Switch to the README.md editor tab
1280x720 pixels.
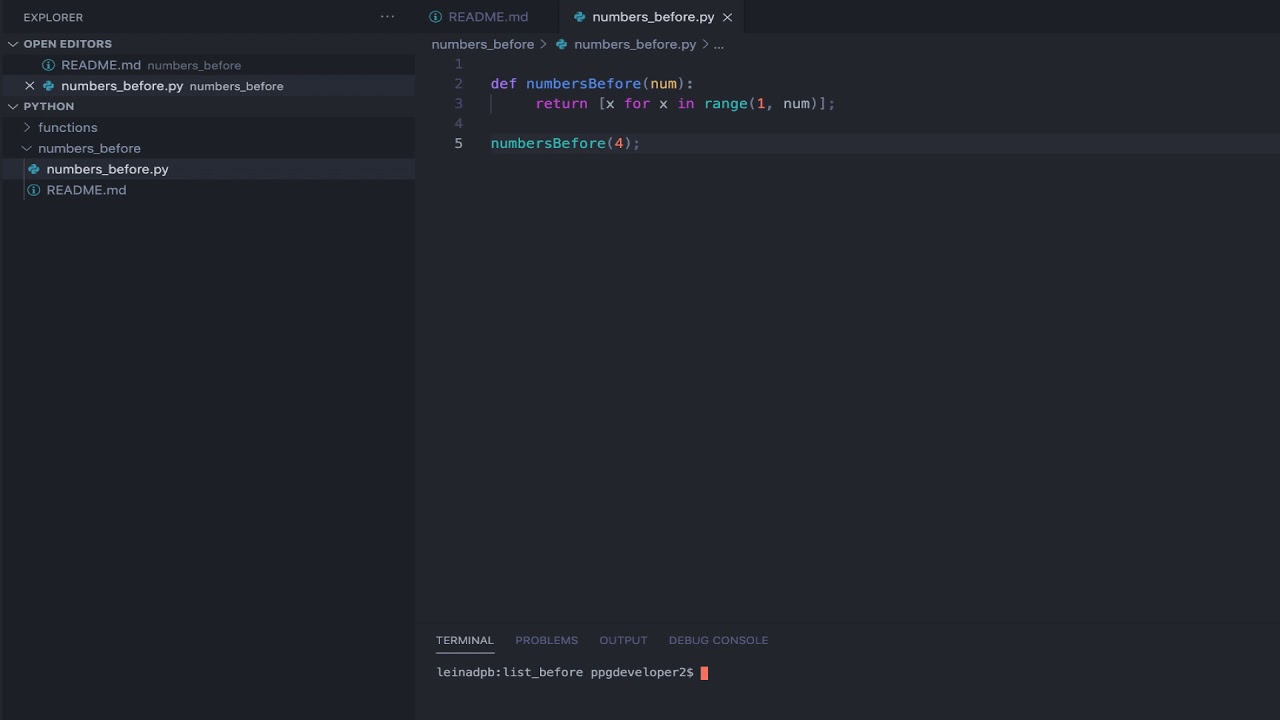point(488,17)
